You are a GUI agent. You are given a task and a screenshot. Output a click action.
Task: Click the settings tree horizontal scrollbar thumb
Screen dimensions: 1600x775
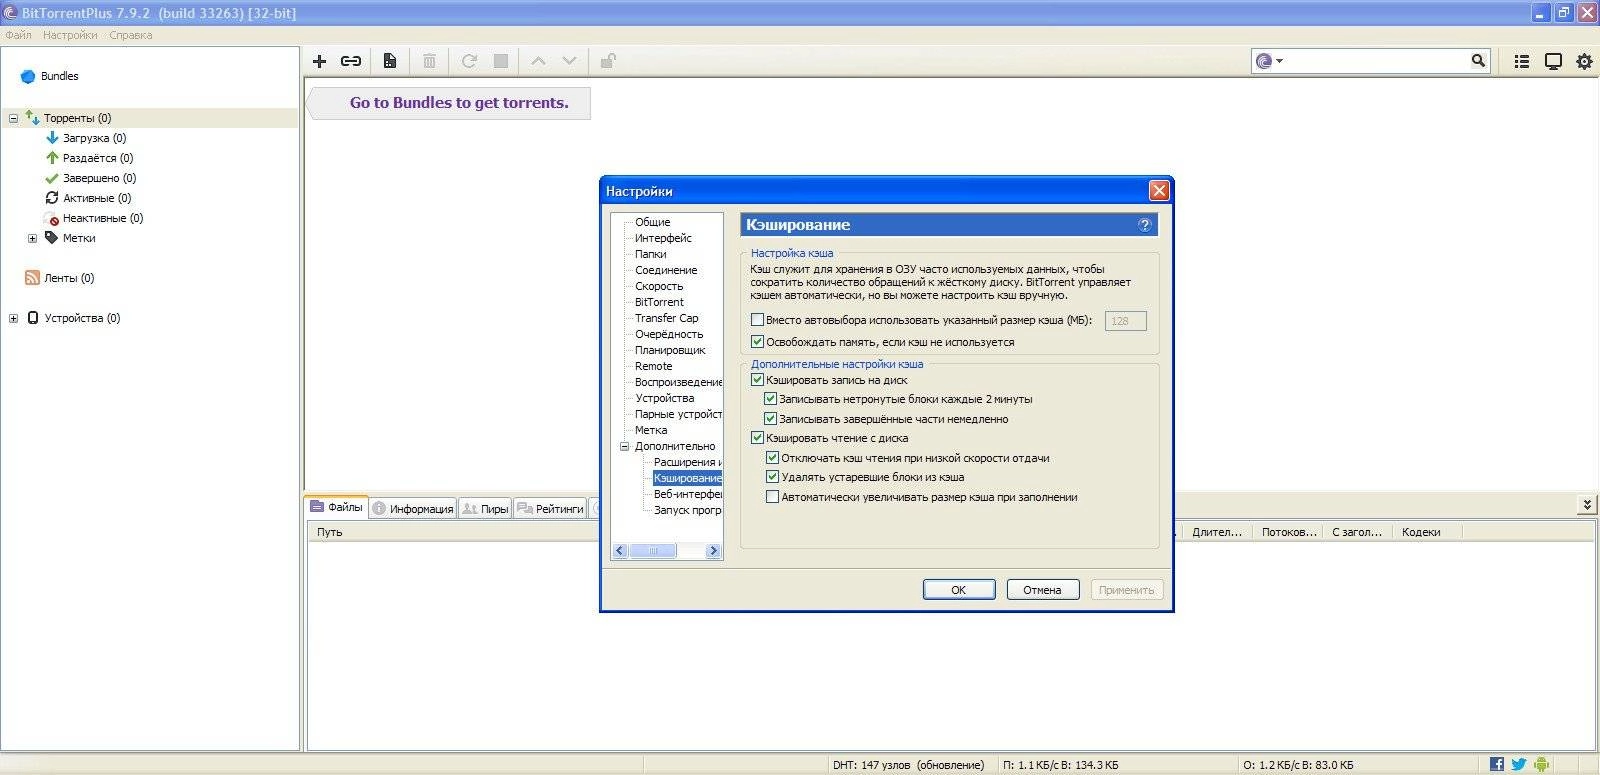tap(653, 551)
